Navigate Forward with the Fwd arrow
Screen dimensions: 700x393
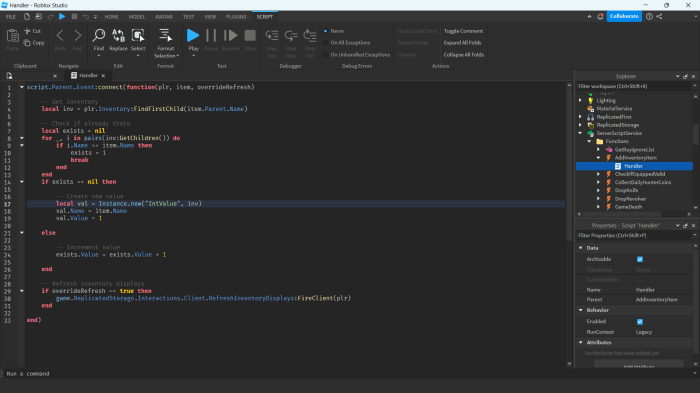pyautogui.click(x=77, y=35)
